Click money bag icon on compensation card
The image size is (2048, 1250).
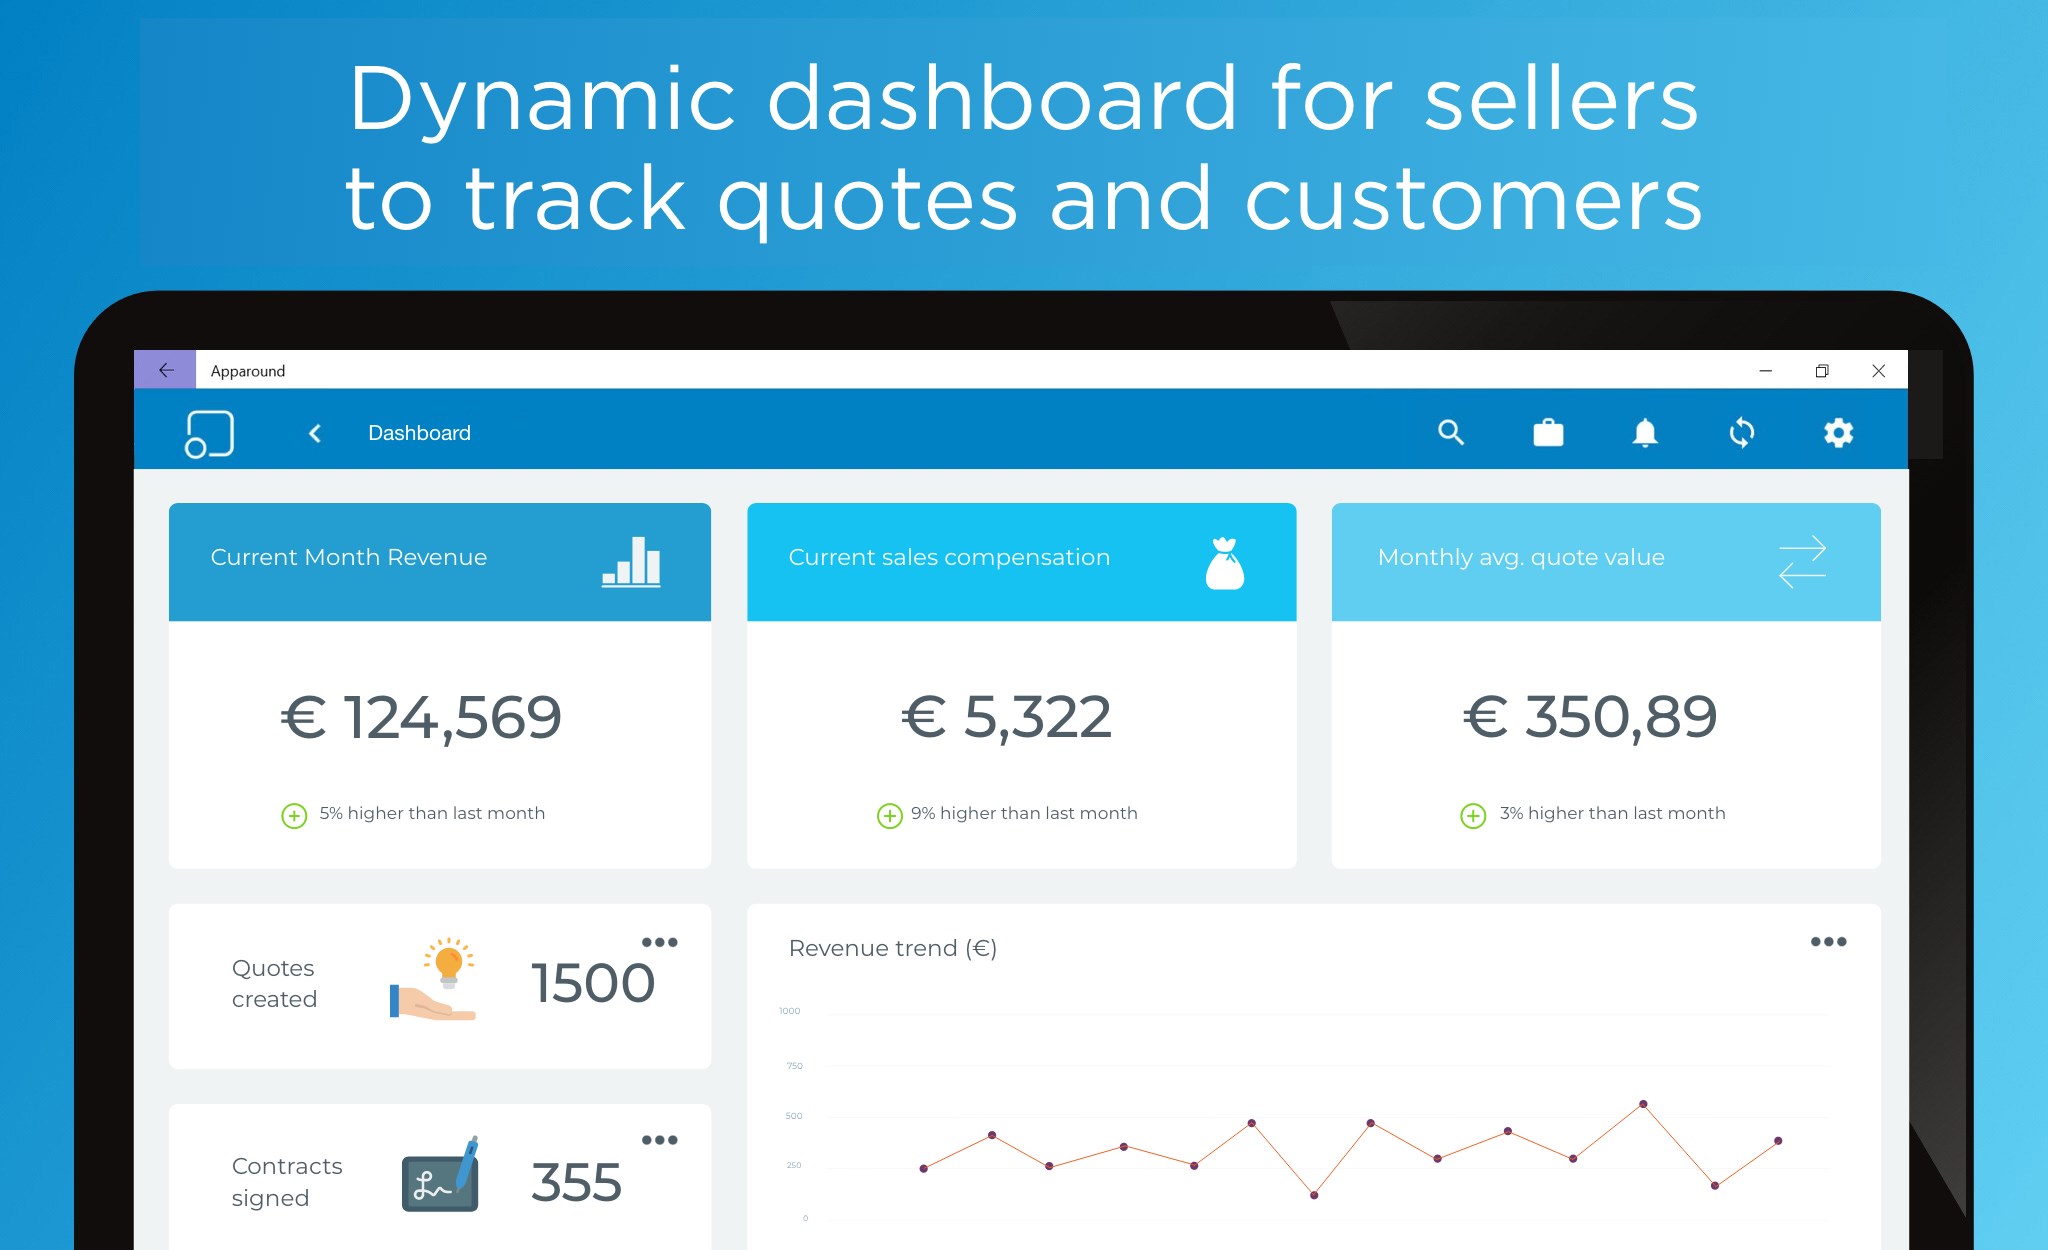(1224, 563)
